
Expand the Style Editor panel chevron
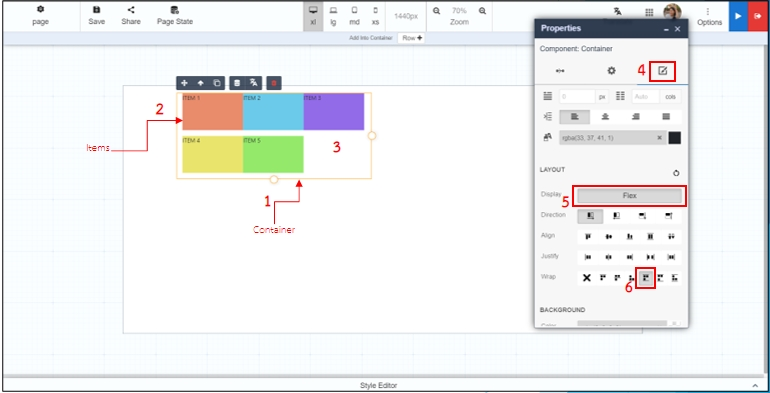[755, 386]
